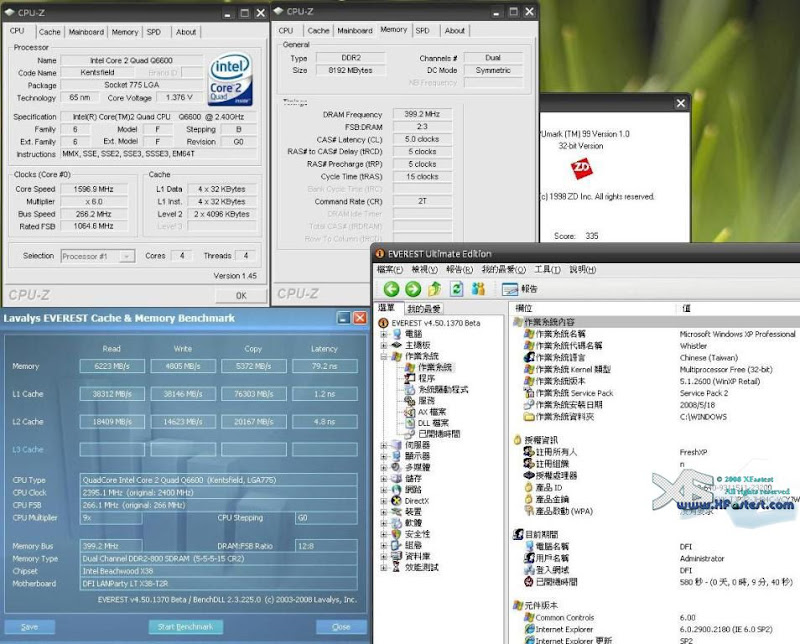Click the Save button in benchmark window
Screen dimensions: 800x644
click(29, 627)
